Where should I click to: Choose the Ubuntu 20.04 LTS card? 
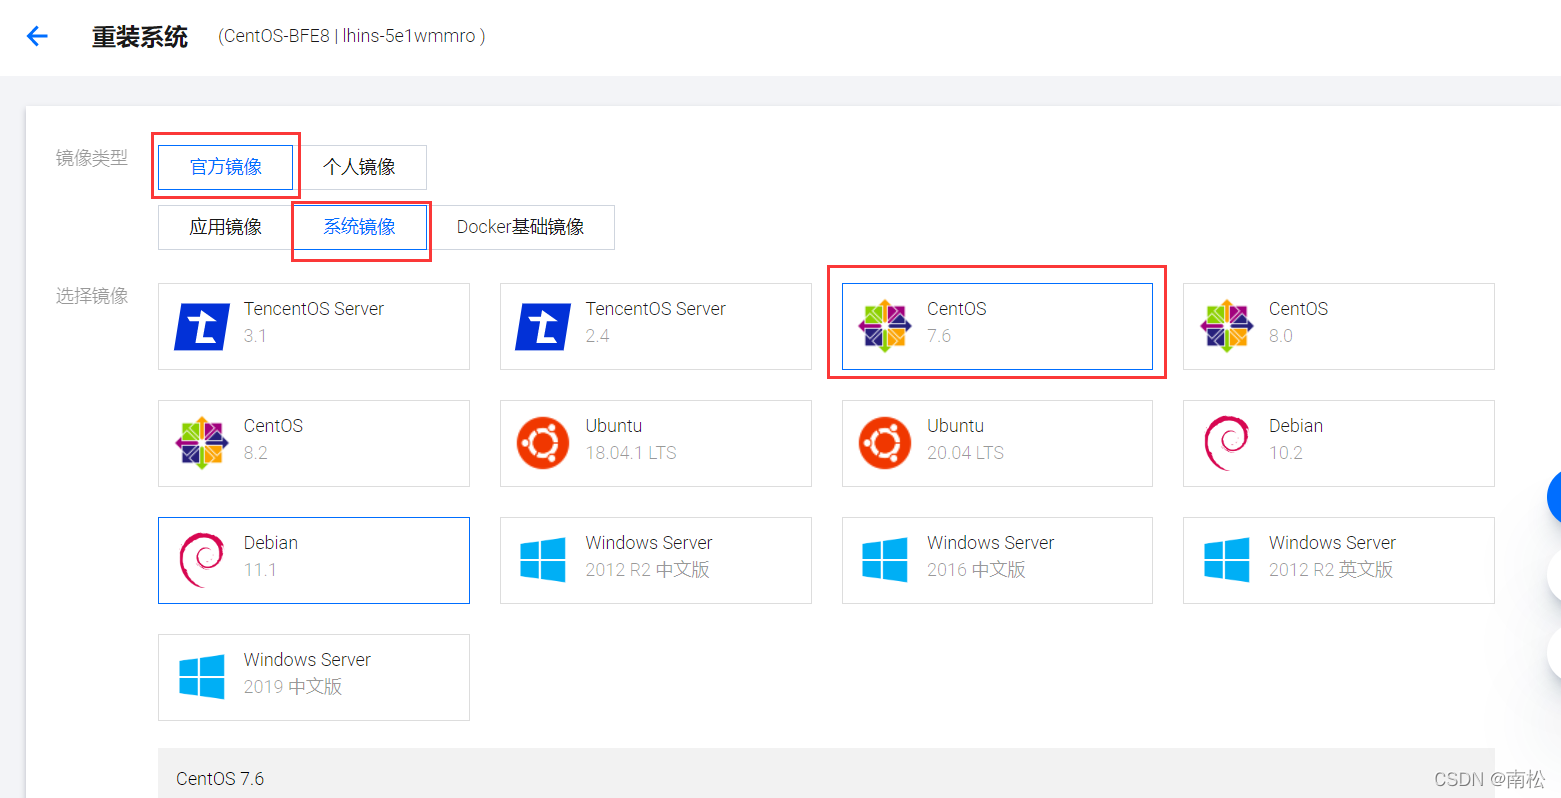click(997, 443)
